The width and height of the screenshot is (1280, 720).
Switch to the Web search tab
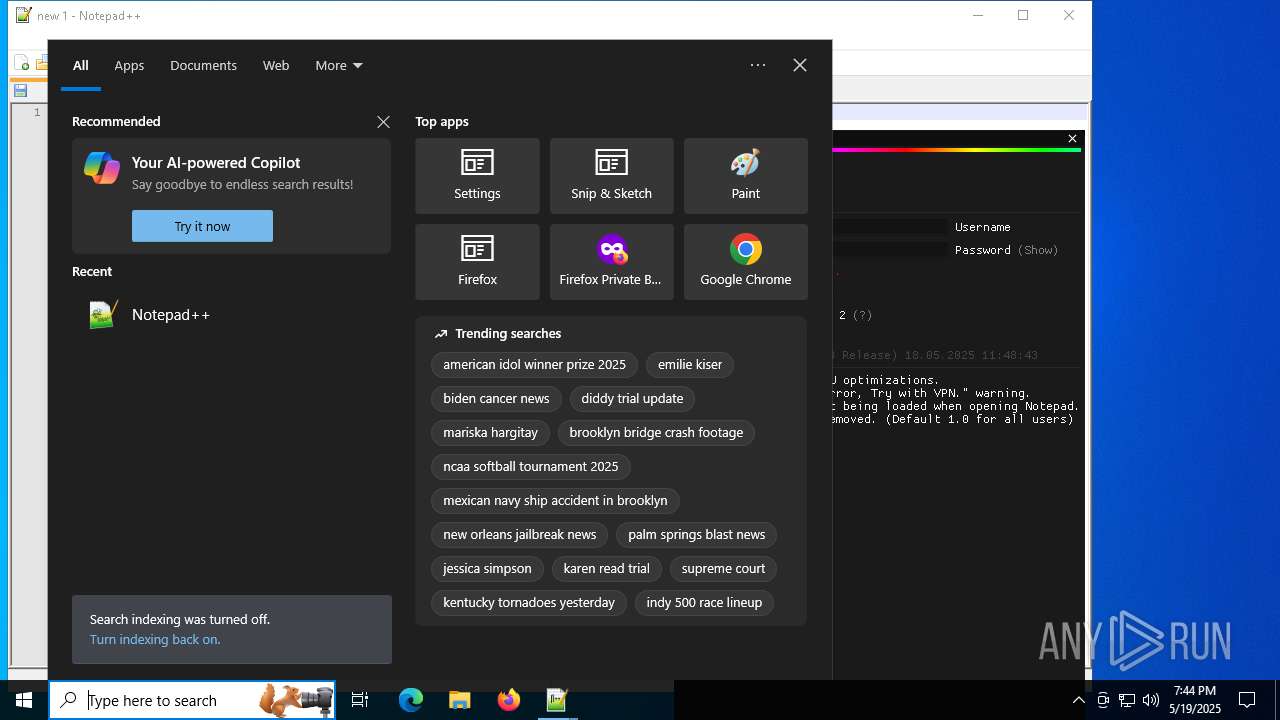tap(276, 65)
